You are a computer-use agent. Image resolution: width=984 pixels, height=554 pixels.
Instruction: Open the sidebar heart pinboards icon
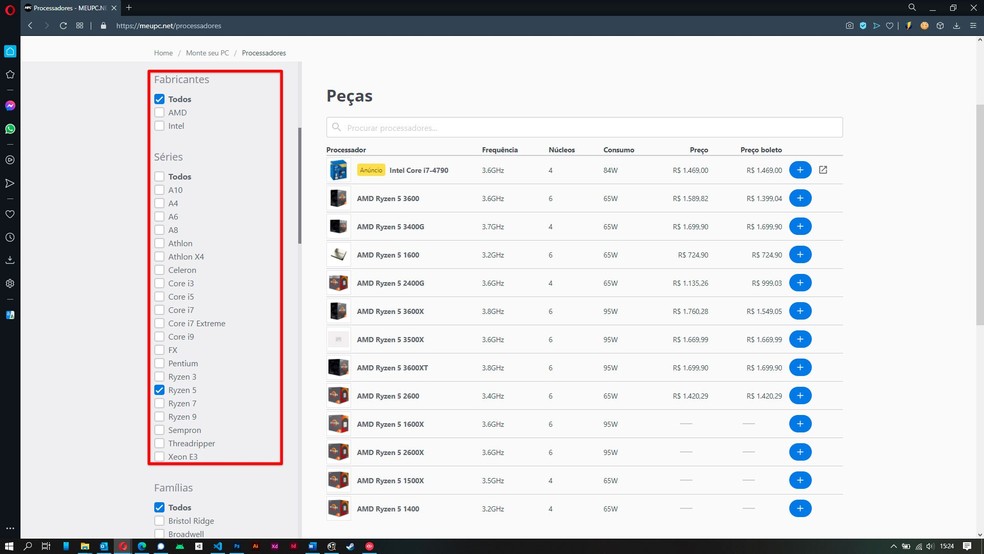coord(10,214)
